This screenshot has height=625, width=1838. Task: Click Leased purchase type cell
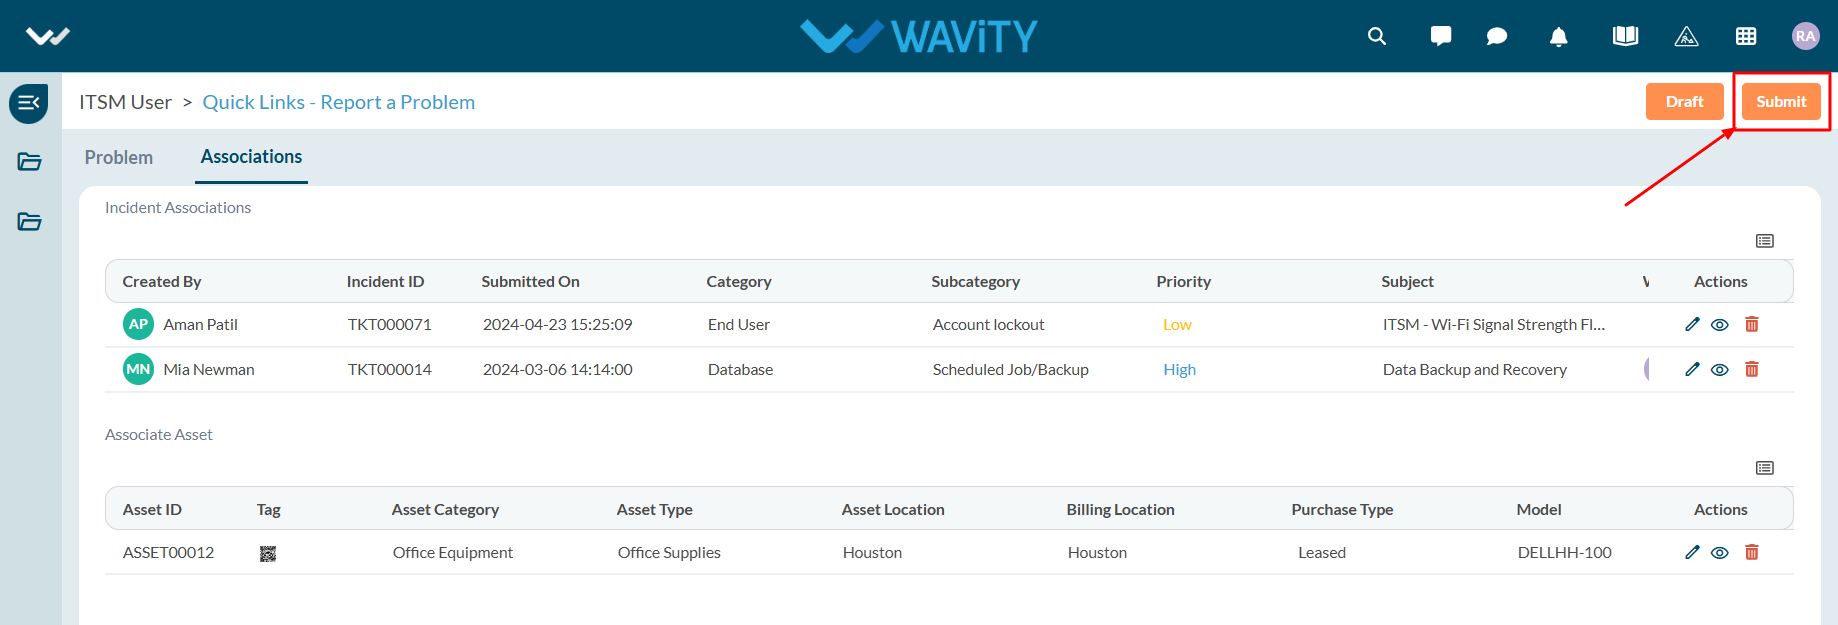[1322, 553]
